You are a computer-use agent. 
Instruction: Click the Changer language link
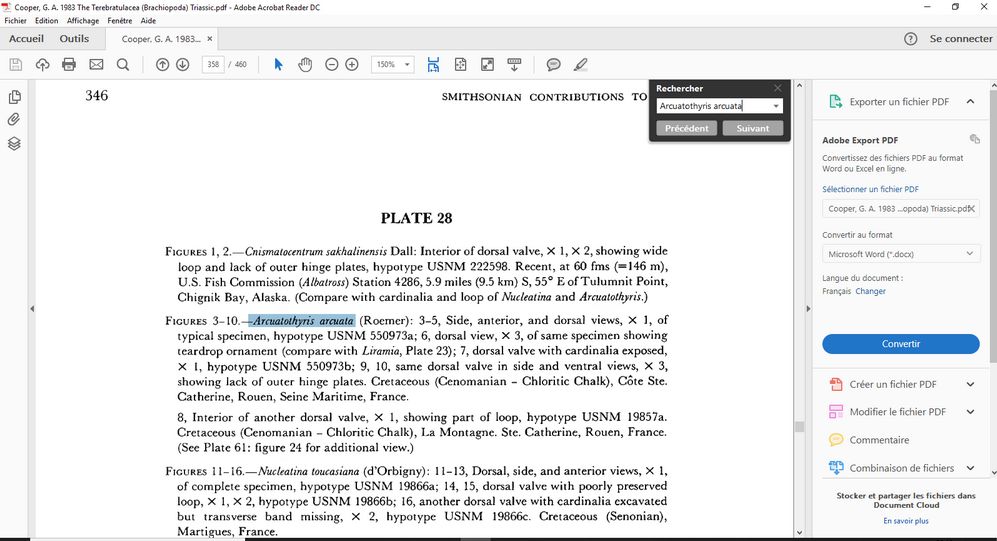(870, 291)
